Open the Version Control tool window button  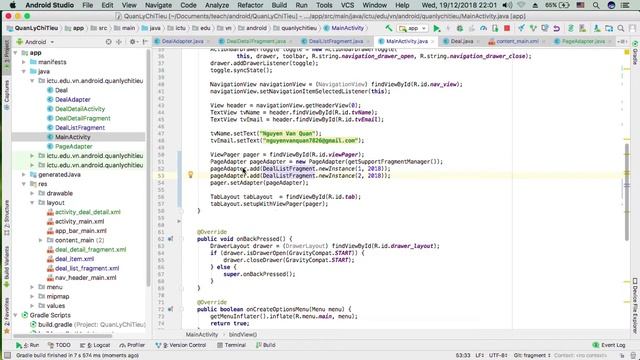(180, 345)
